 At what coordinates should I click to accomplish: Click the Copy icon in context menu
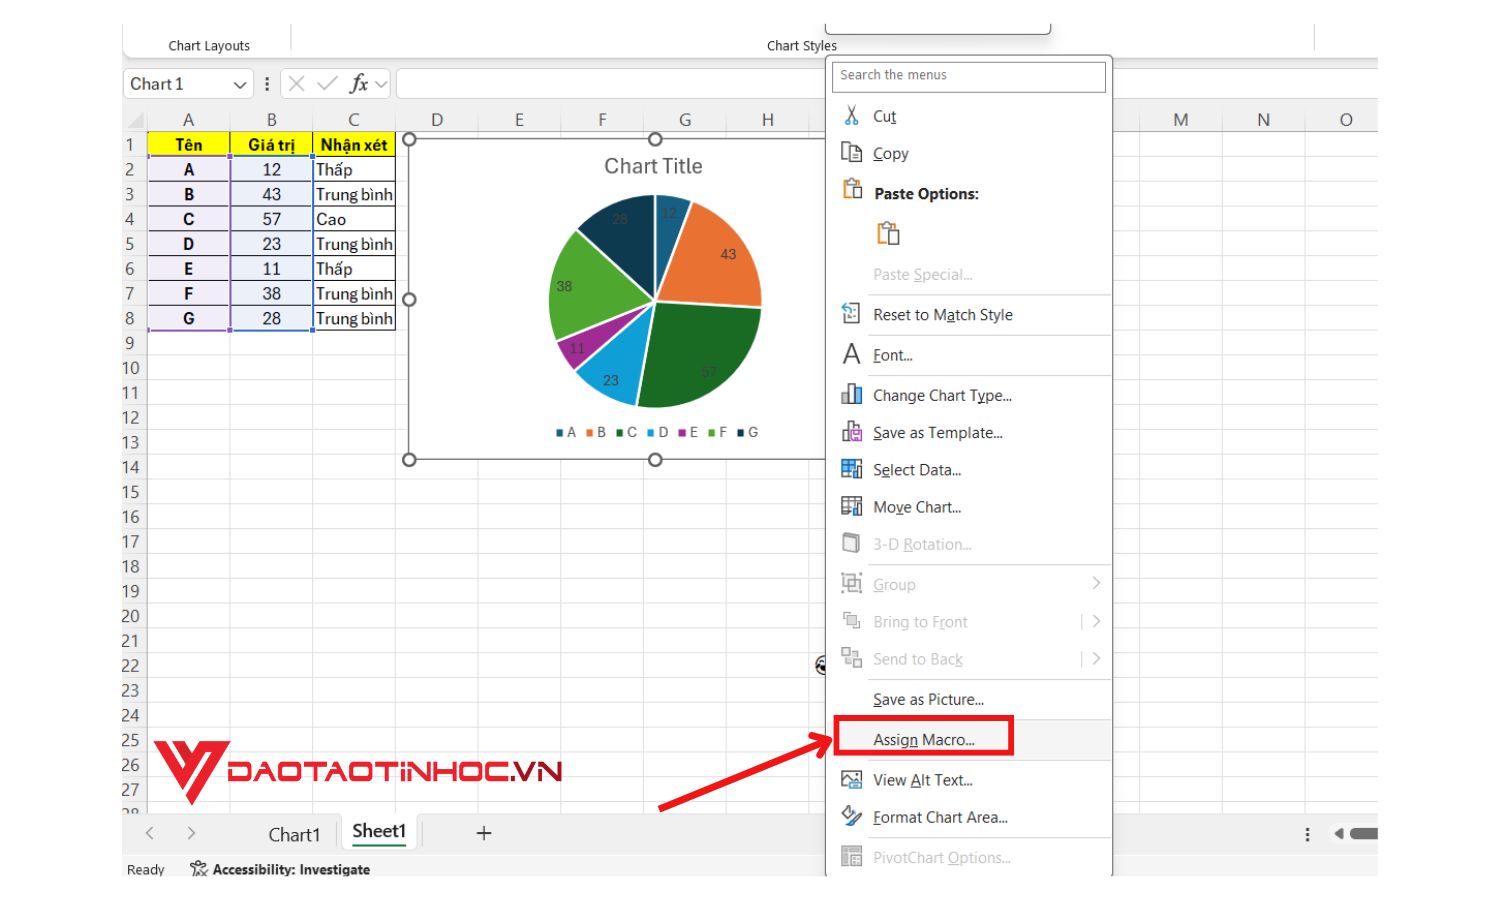pyautogui.click(x=852, y=152)
